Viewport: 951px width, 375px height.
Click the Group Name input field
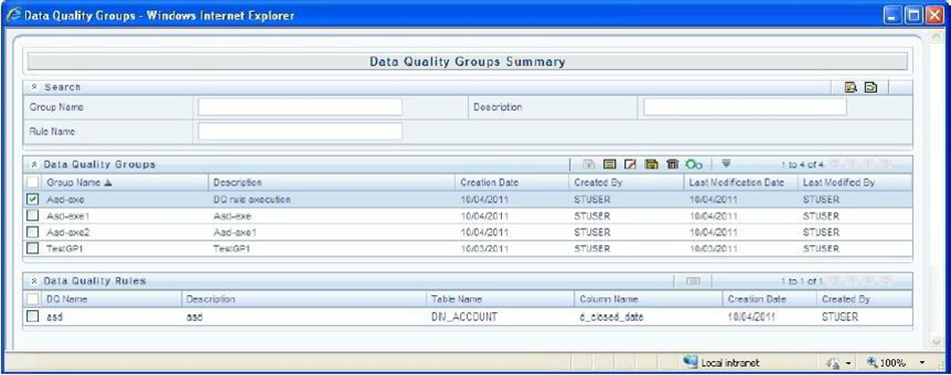pyautogui.click(x=300, y=107)
